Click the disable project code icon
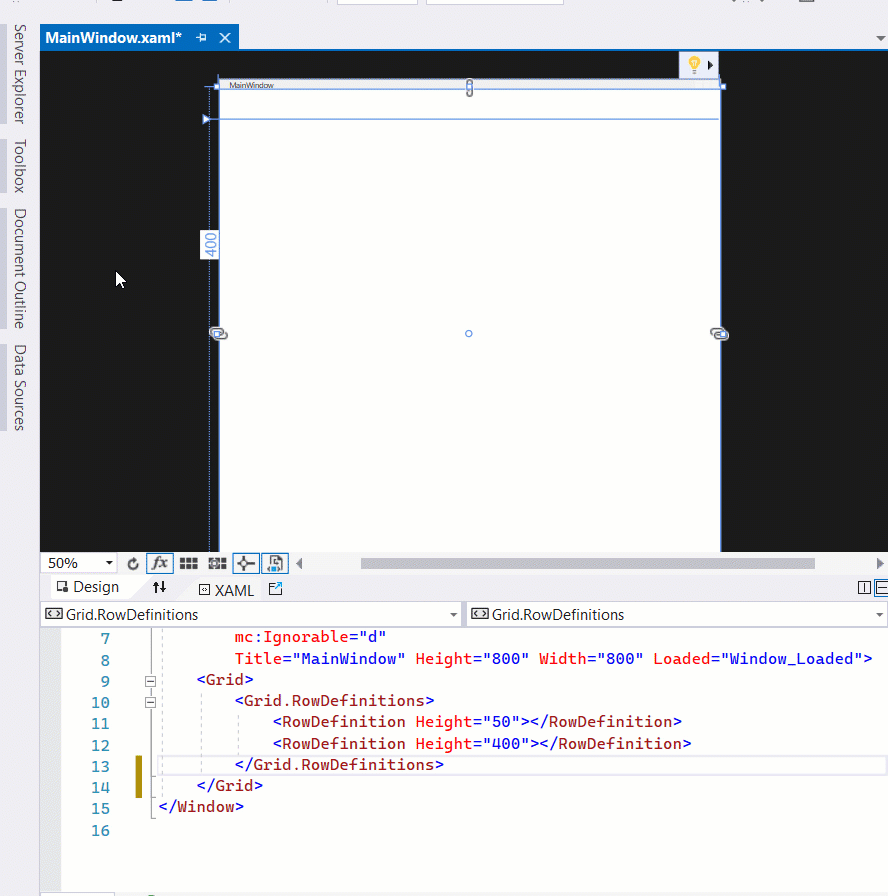 click(x=274, y=563)
